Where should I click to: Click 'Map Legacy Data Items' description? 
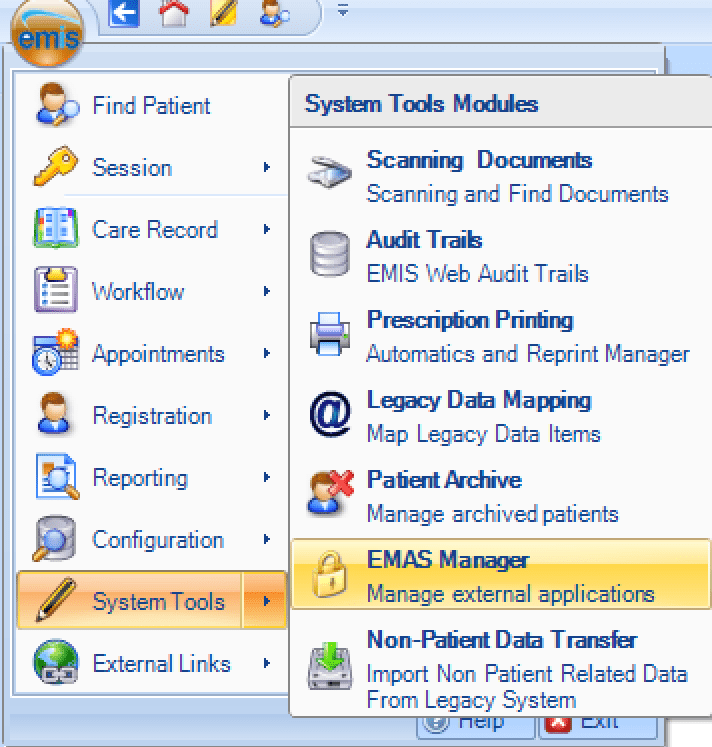tap(483, 435)
